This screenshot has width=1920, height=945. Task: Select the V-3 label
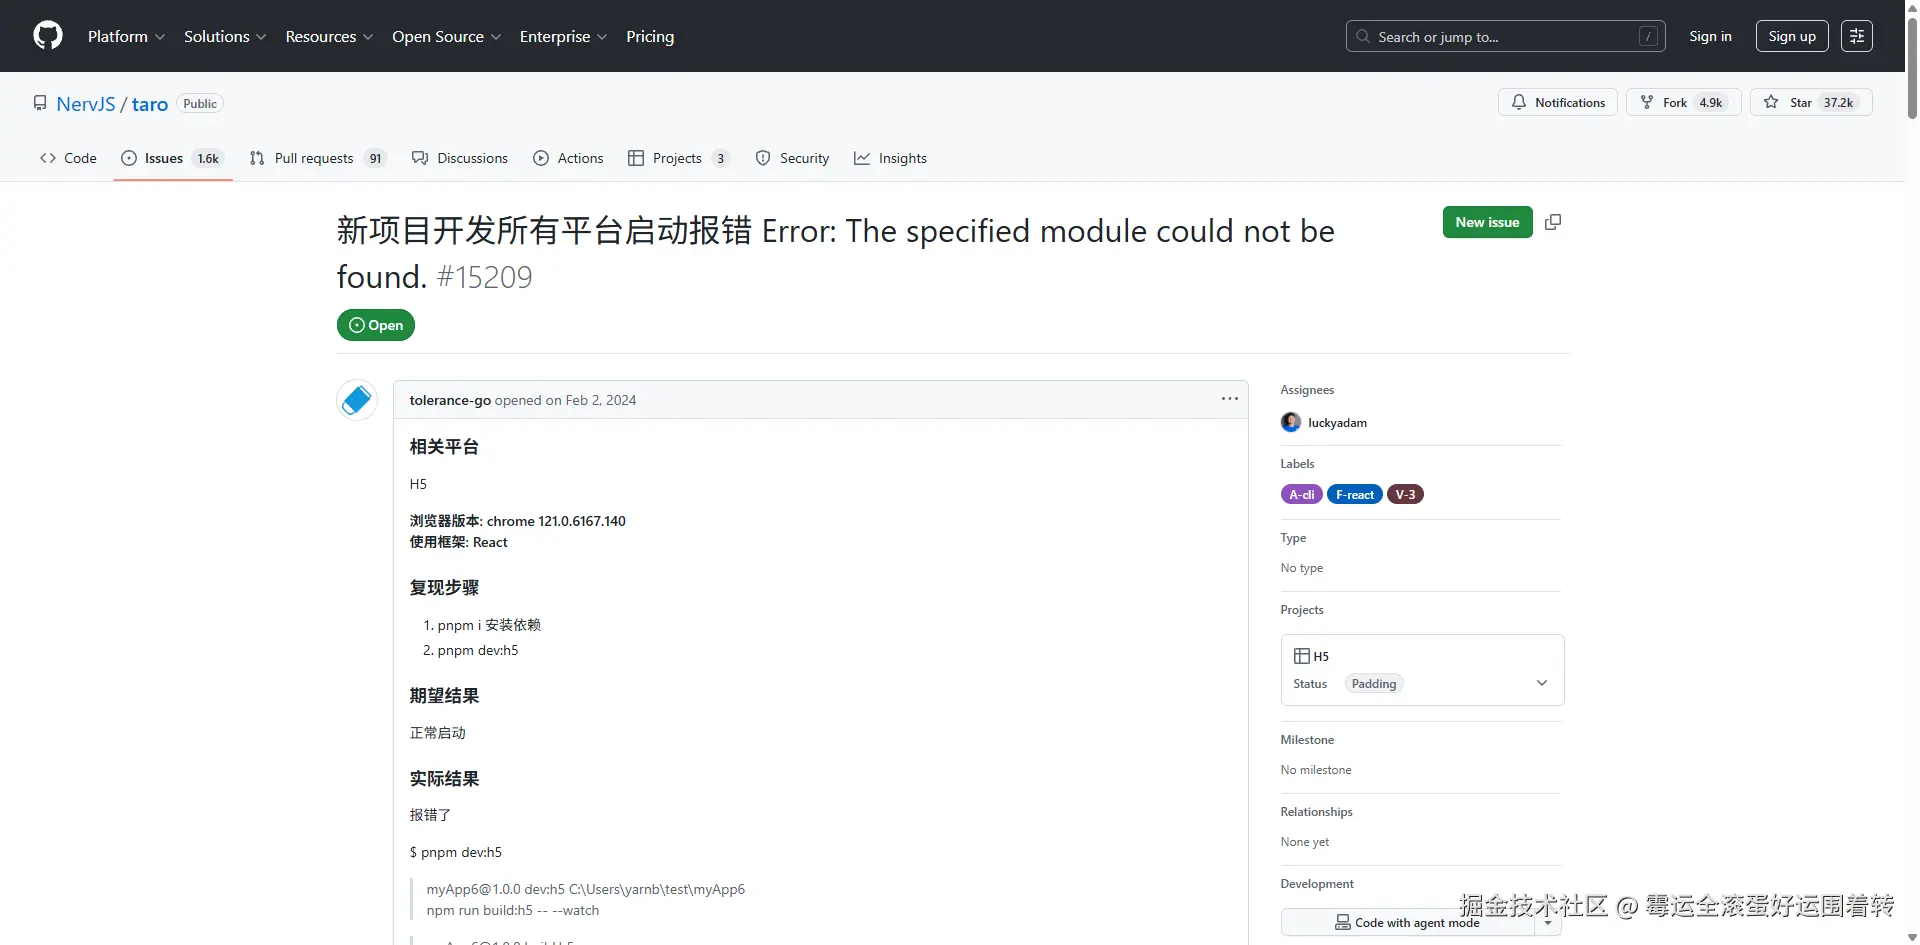(1405, 494)
